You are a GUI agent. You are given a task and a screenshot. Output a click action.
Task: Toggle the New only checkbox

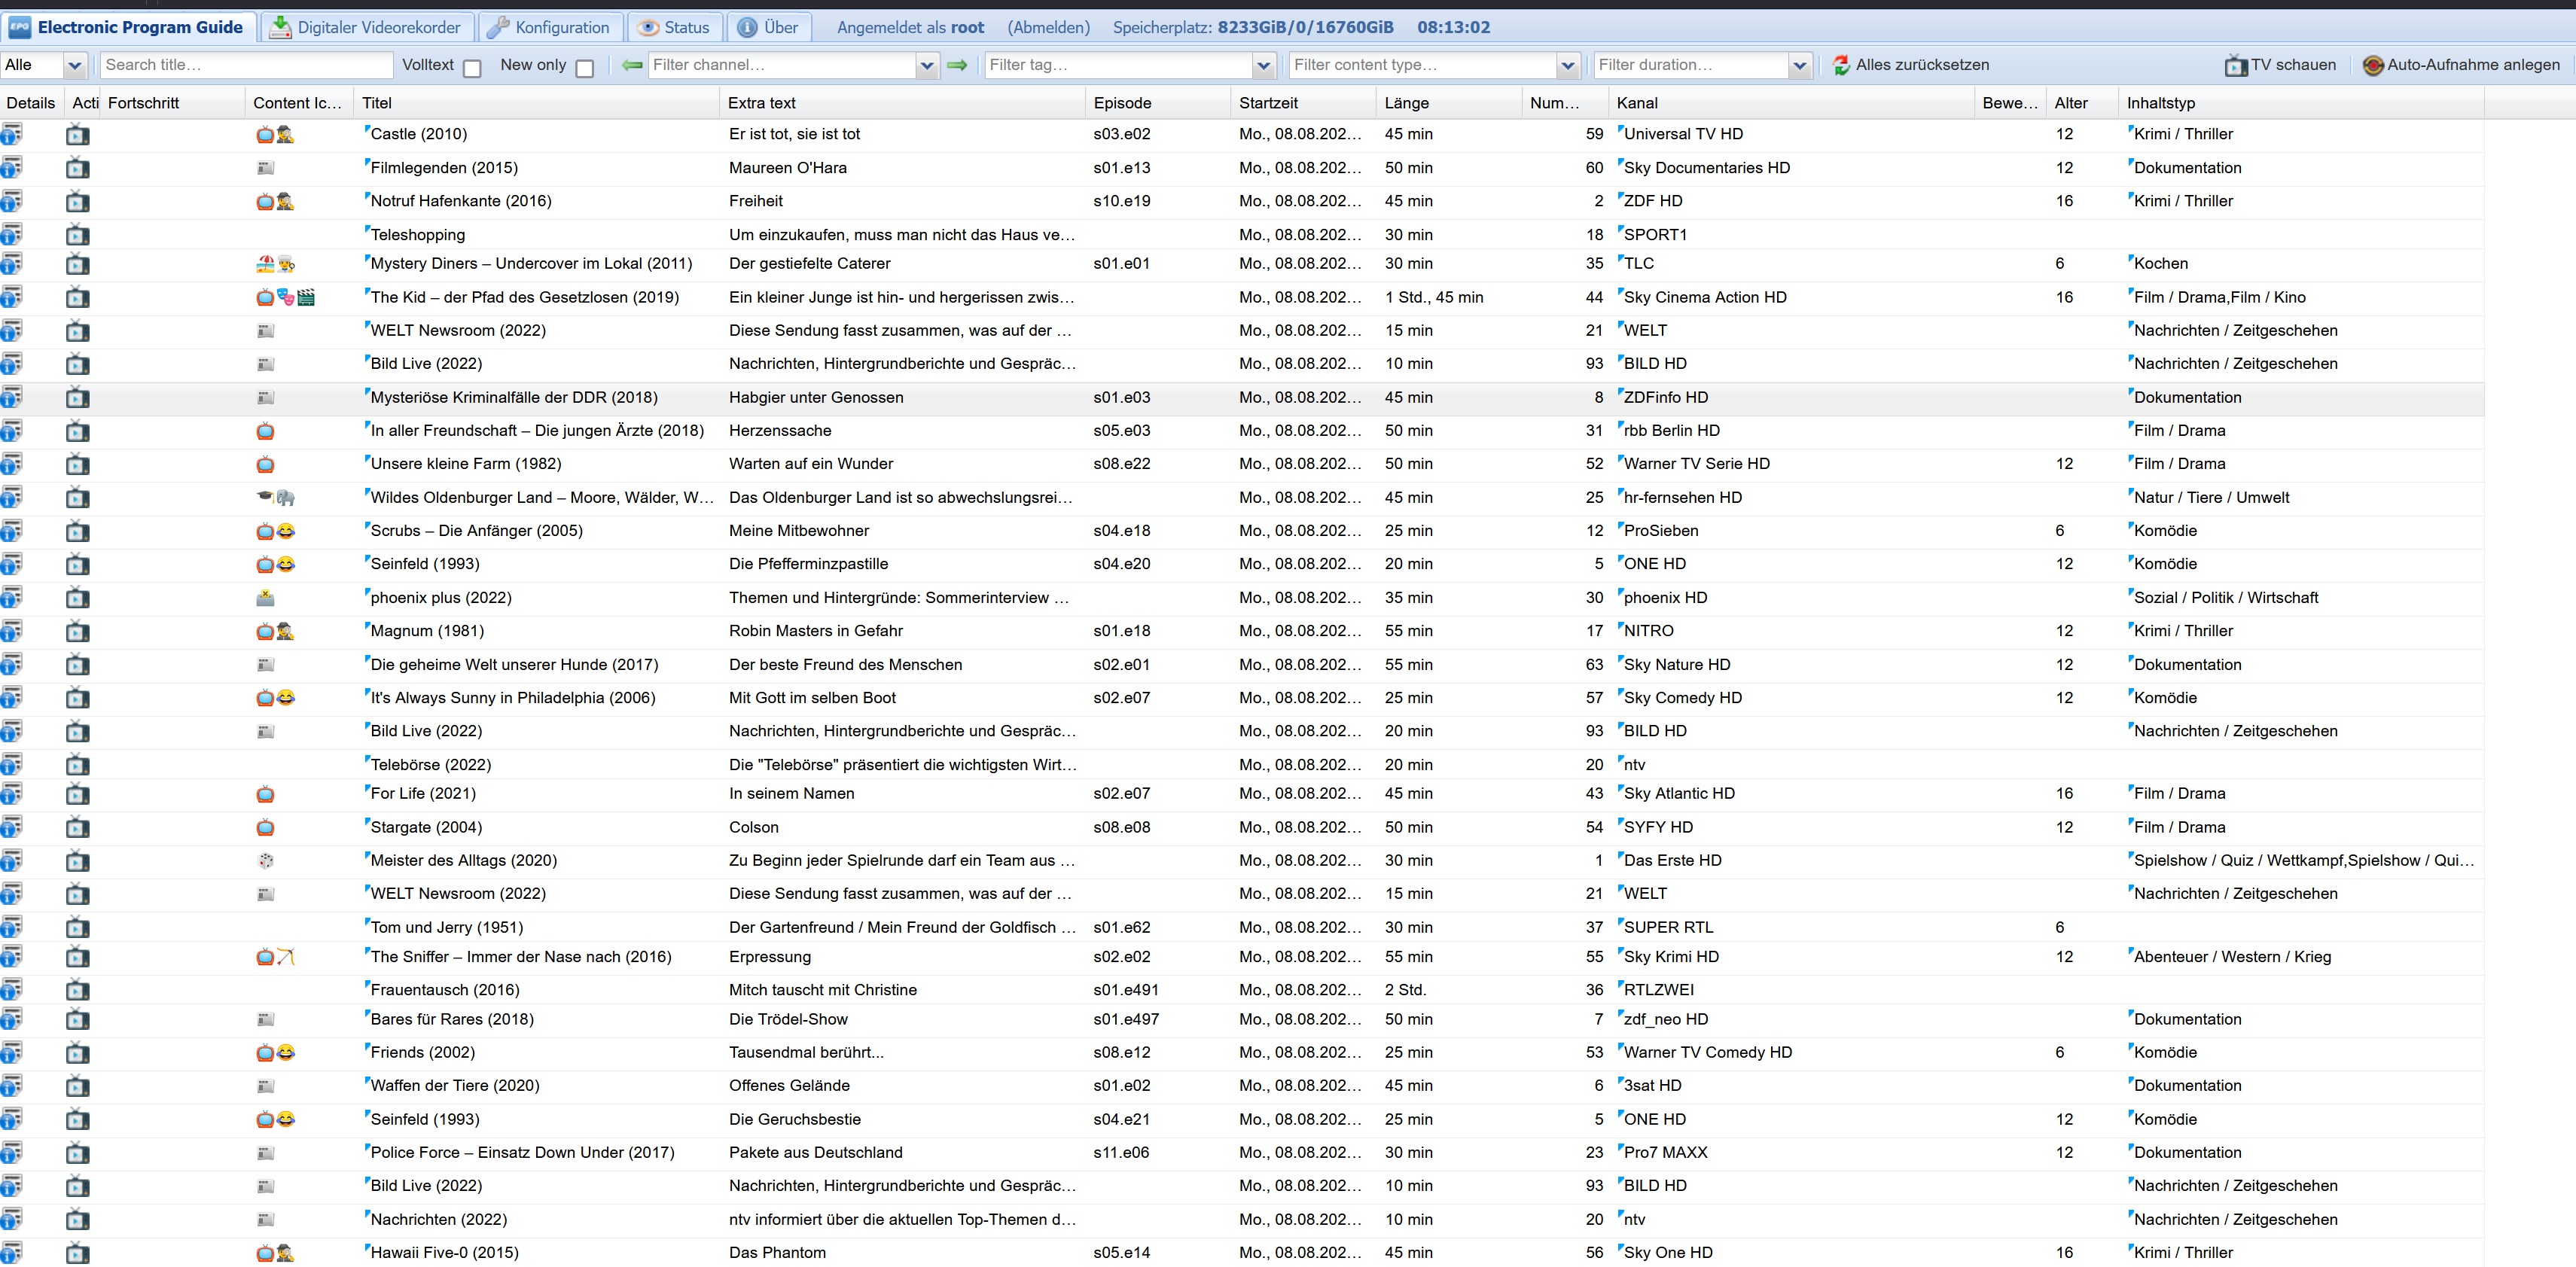coord(585,68)
